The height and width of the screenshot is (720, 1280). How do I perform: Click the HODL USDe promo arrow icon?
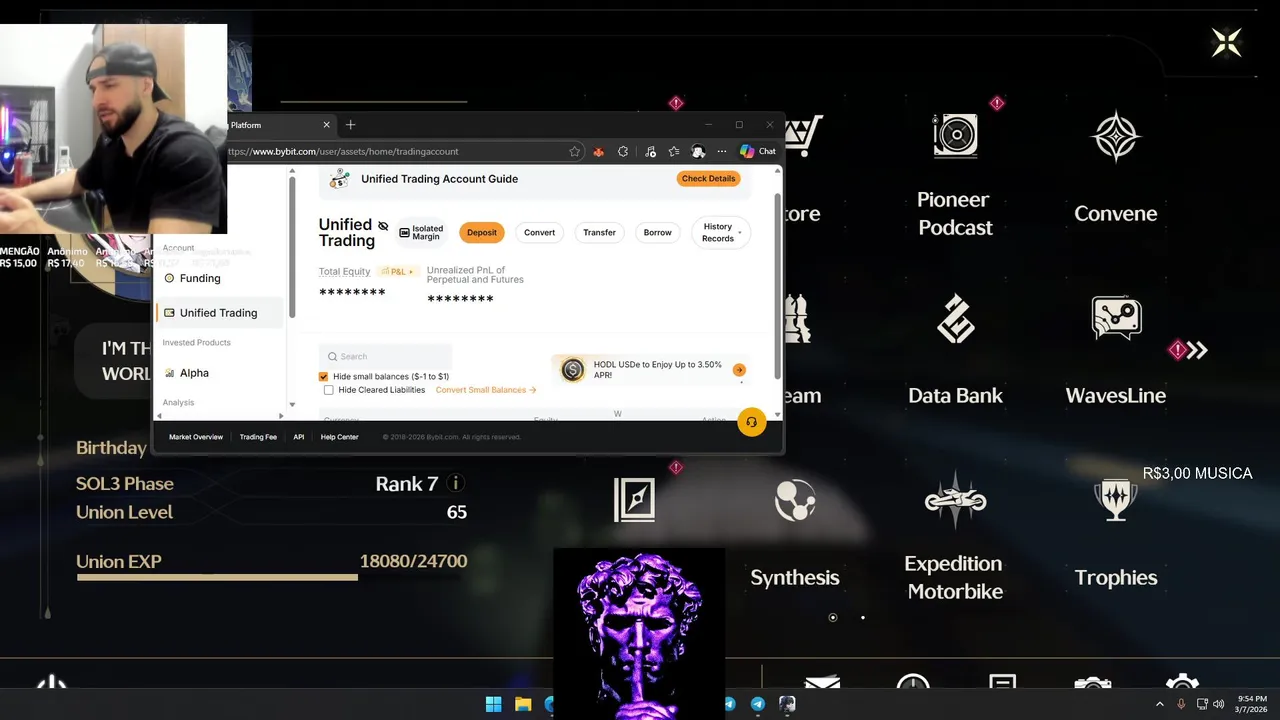(739, 370)
